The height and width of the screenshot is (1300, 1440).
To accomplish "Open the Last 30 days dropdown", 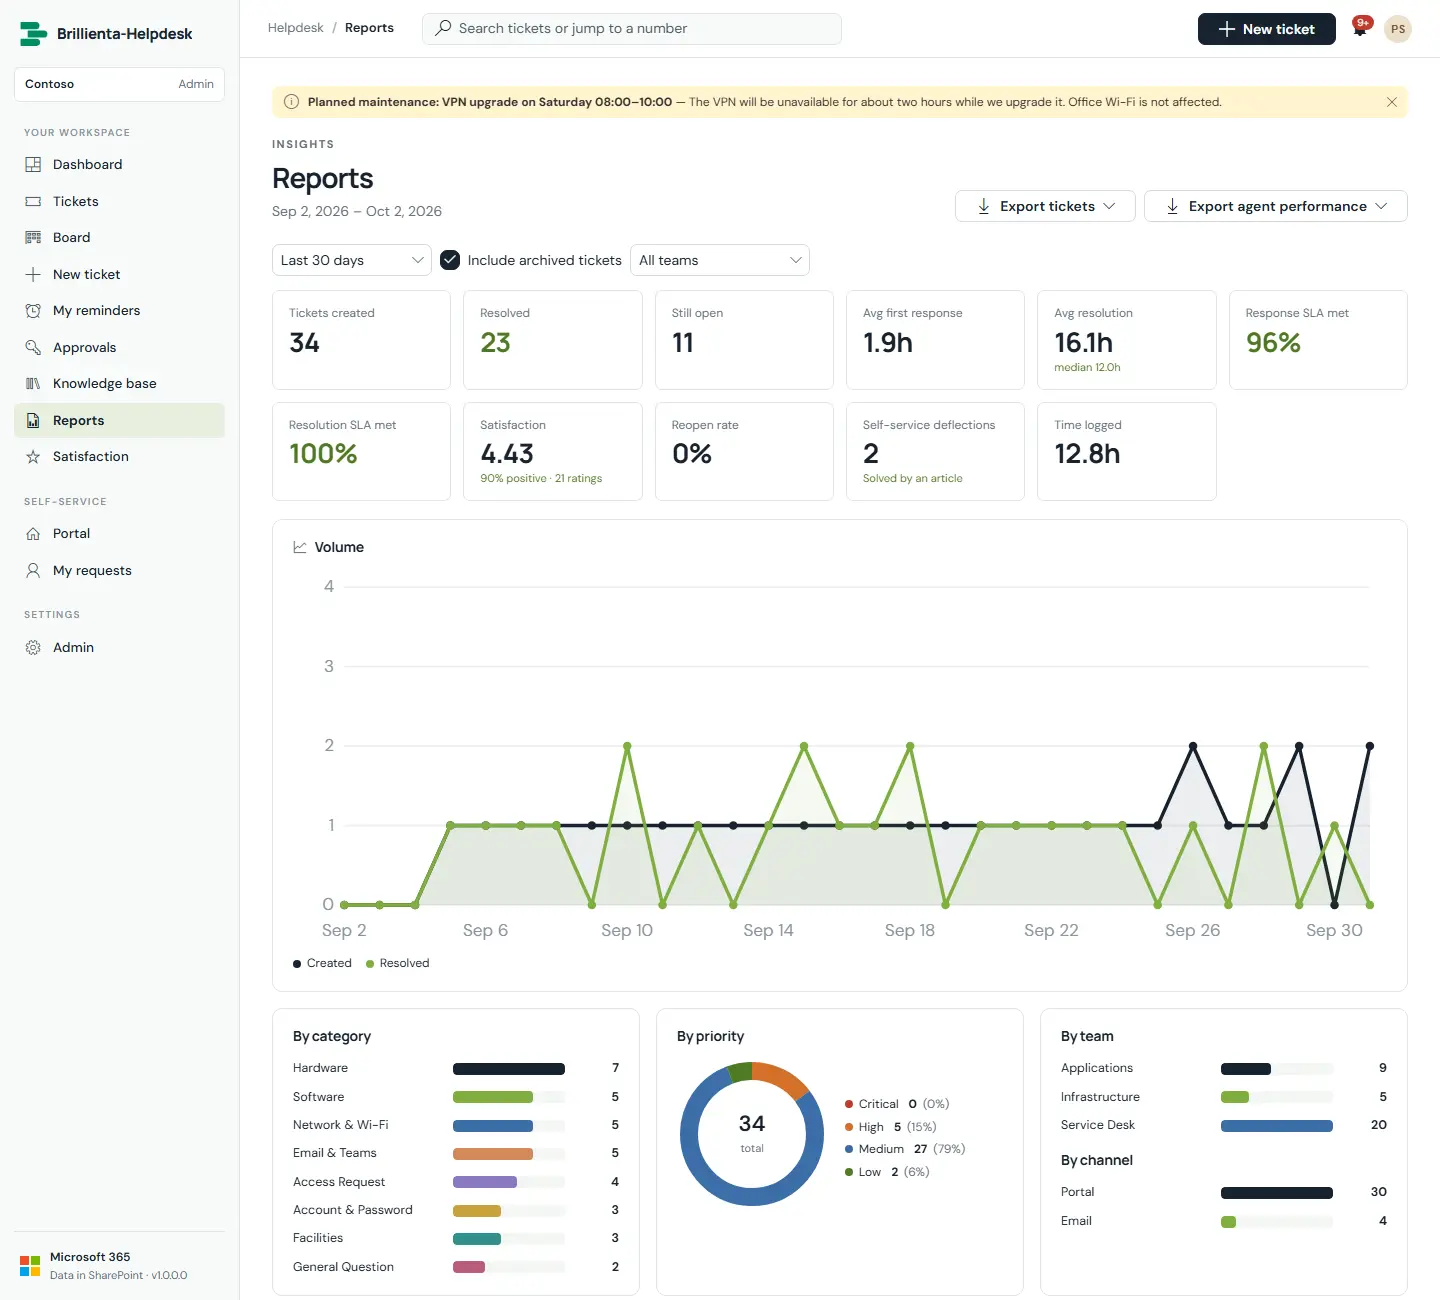I will tap(352, 260).
